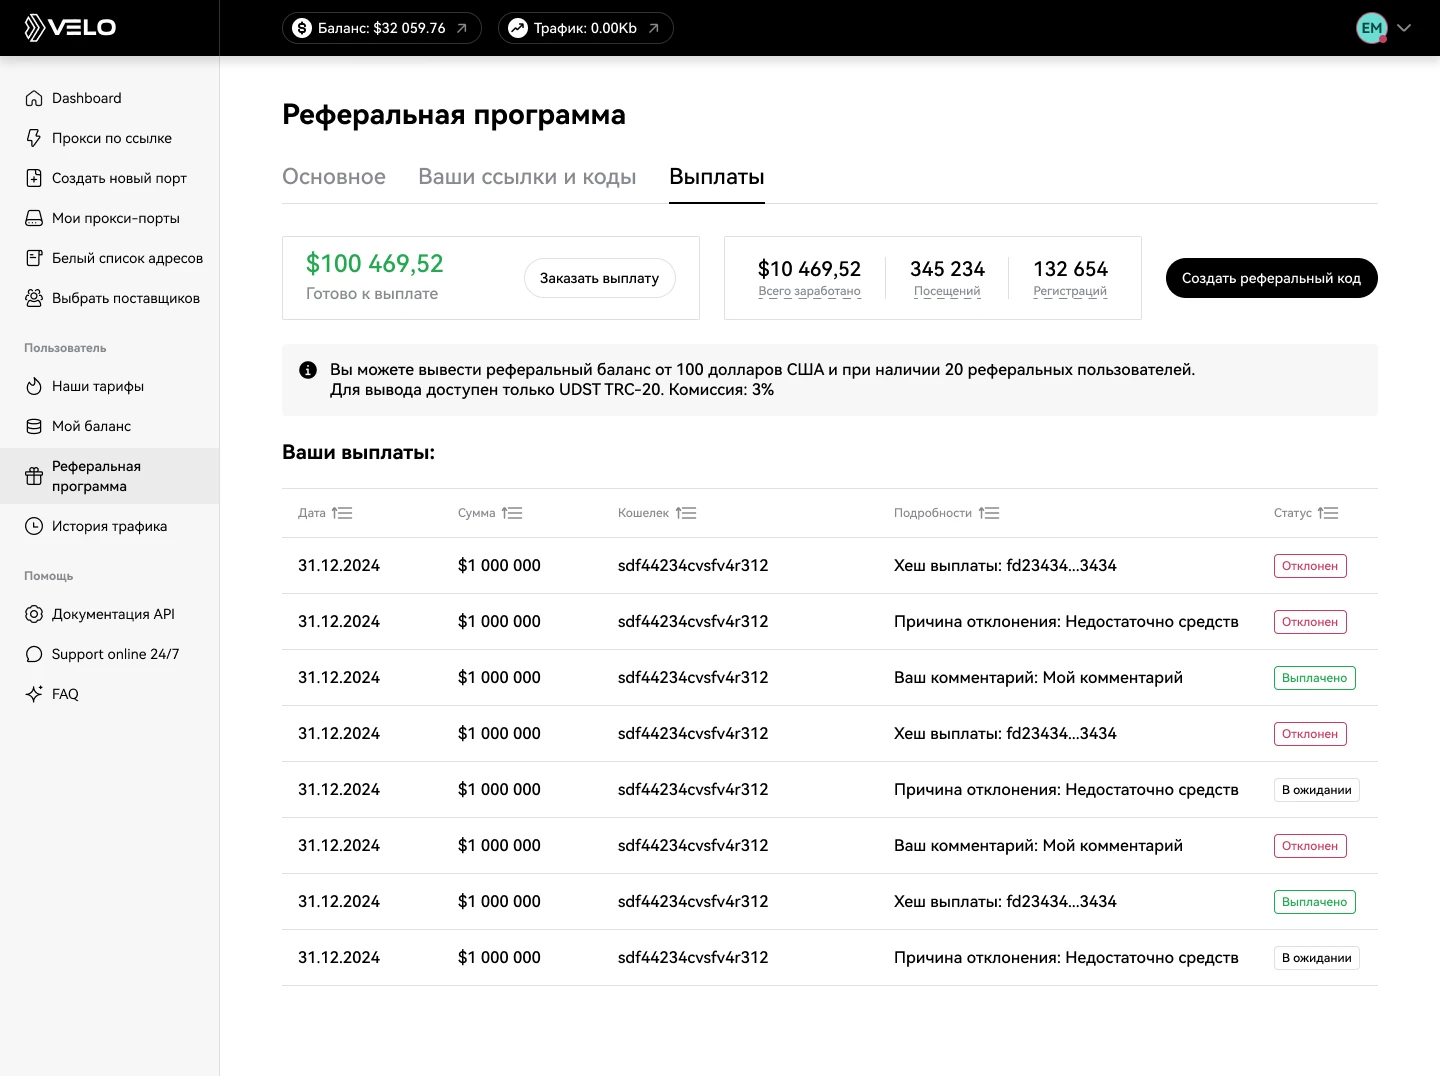Click Создать реферальный код button

pos(1272,278)
